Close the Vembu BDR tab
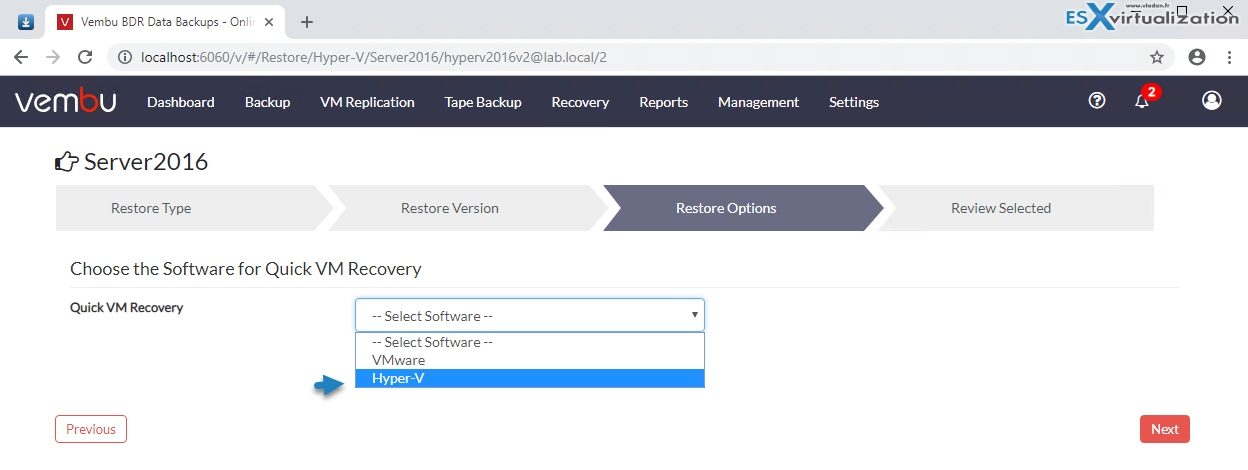The width and height of the screenshot is (1248, 470). point(269,22)
